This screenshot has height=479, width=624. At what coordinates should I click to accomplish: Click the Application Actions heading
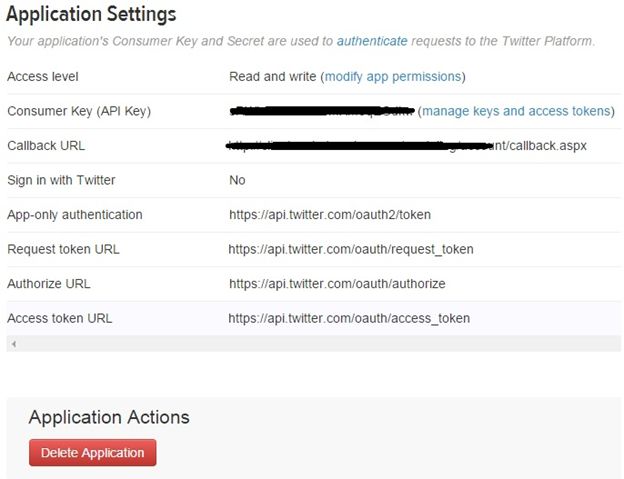coord(109,417)
